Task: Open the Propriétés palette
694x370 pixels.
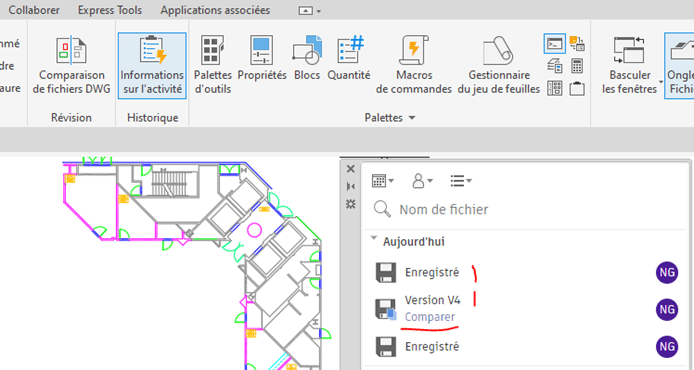Action: coord(262,59)
